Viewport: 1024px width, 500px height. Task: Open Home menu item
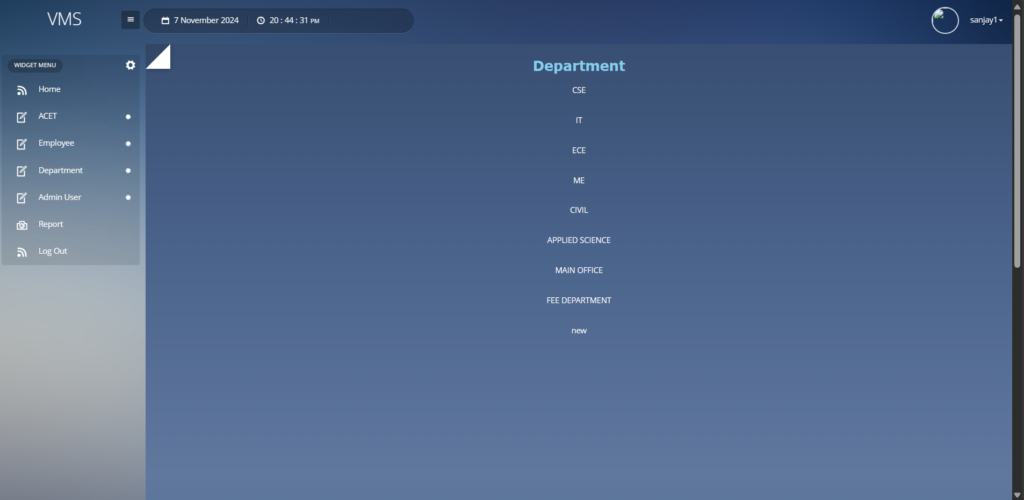point(49,89)
